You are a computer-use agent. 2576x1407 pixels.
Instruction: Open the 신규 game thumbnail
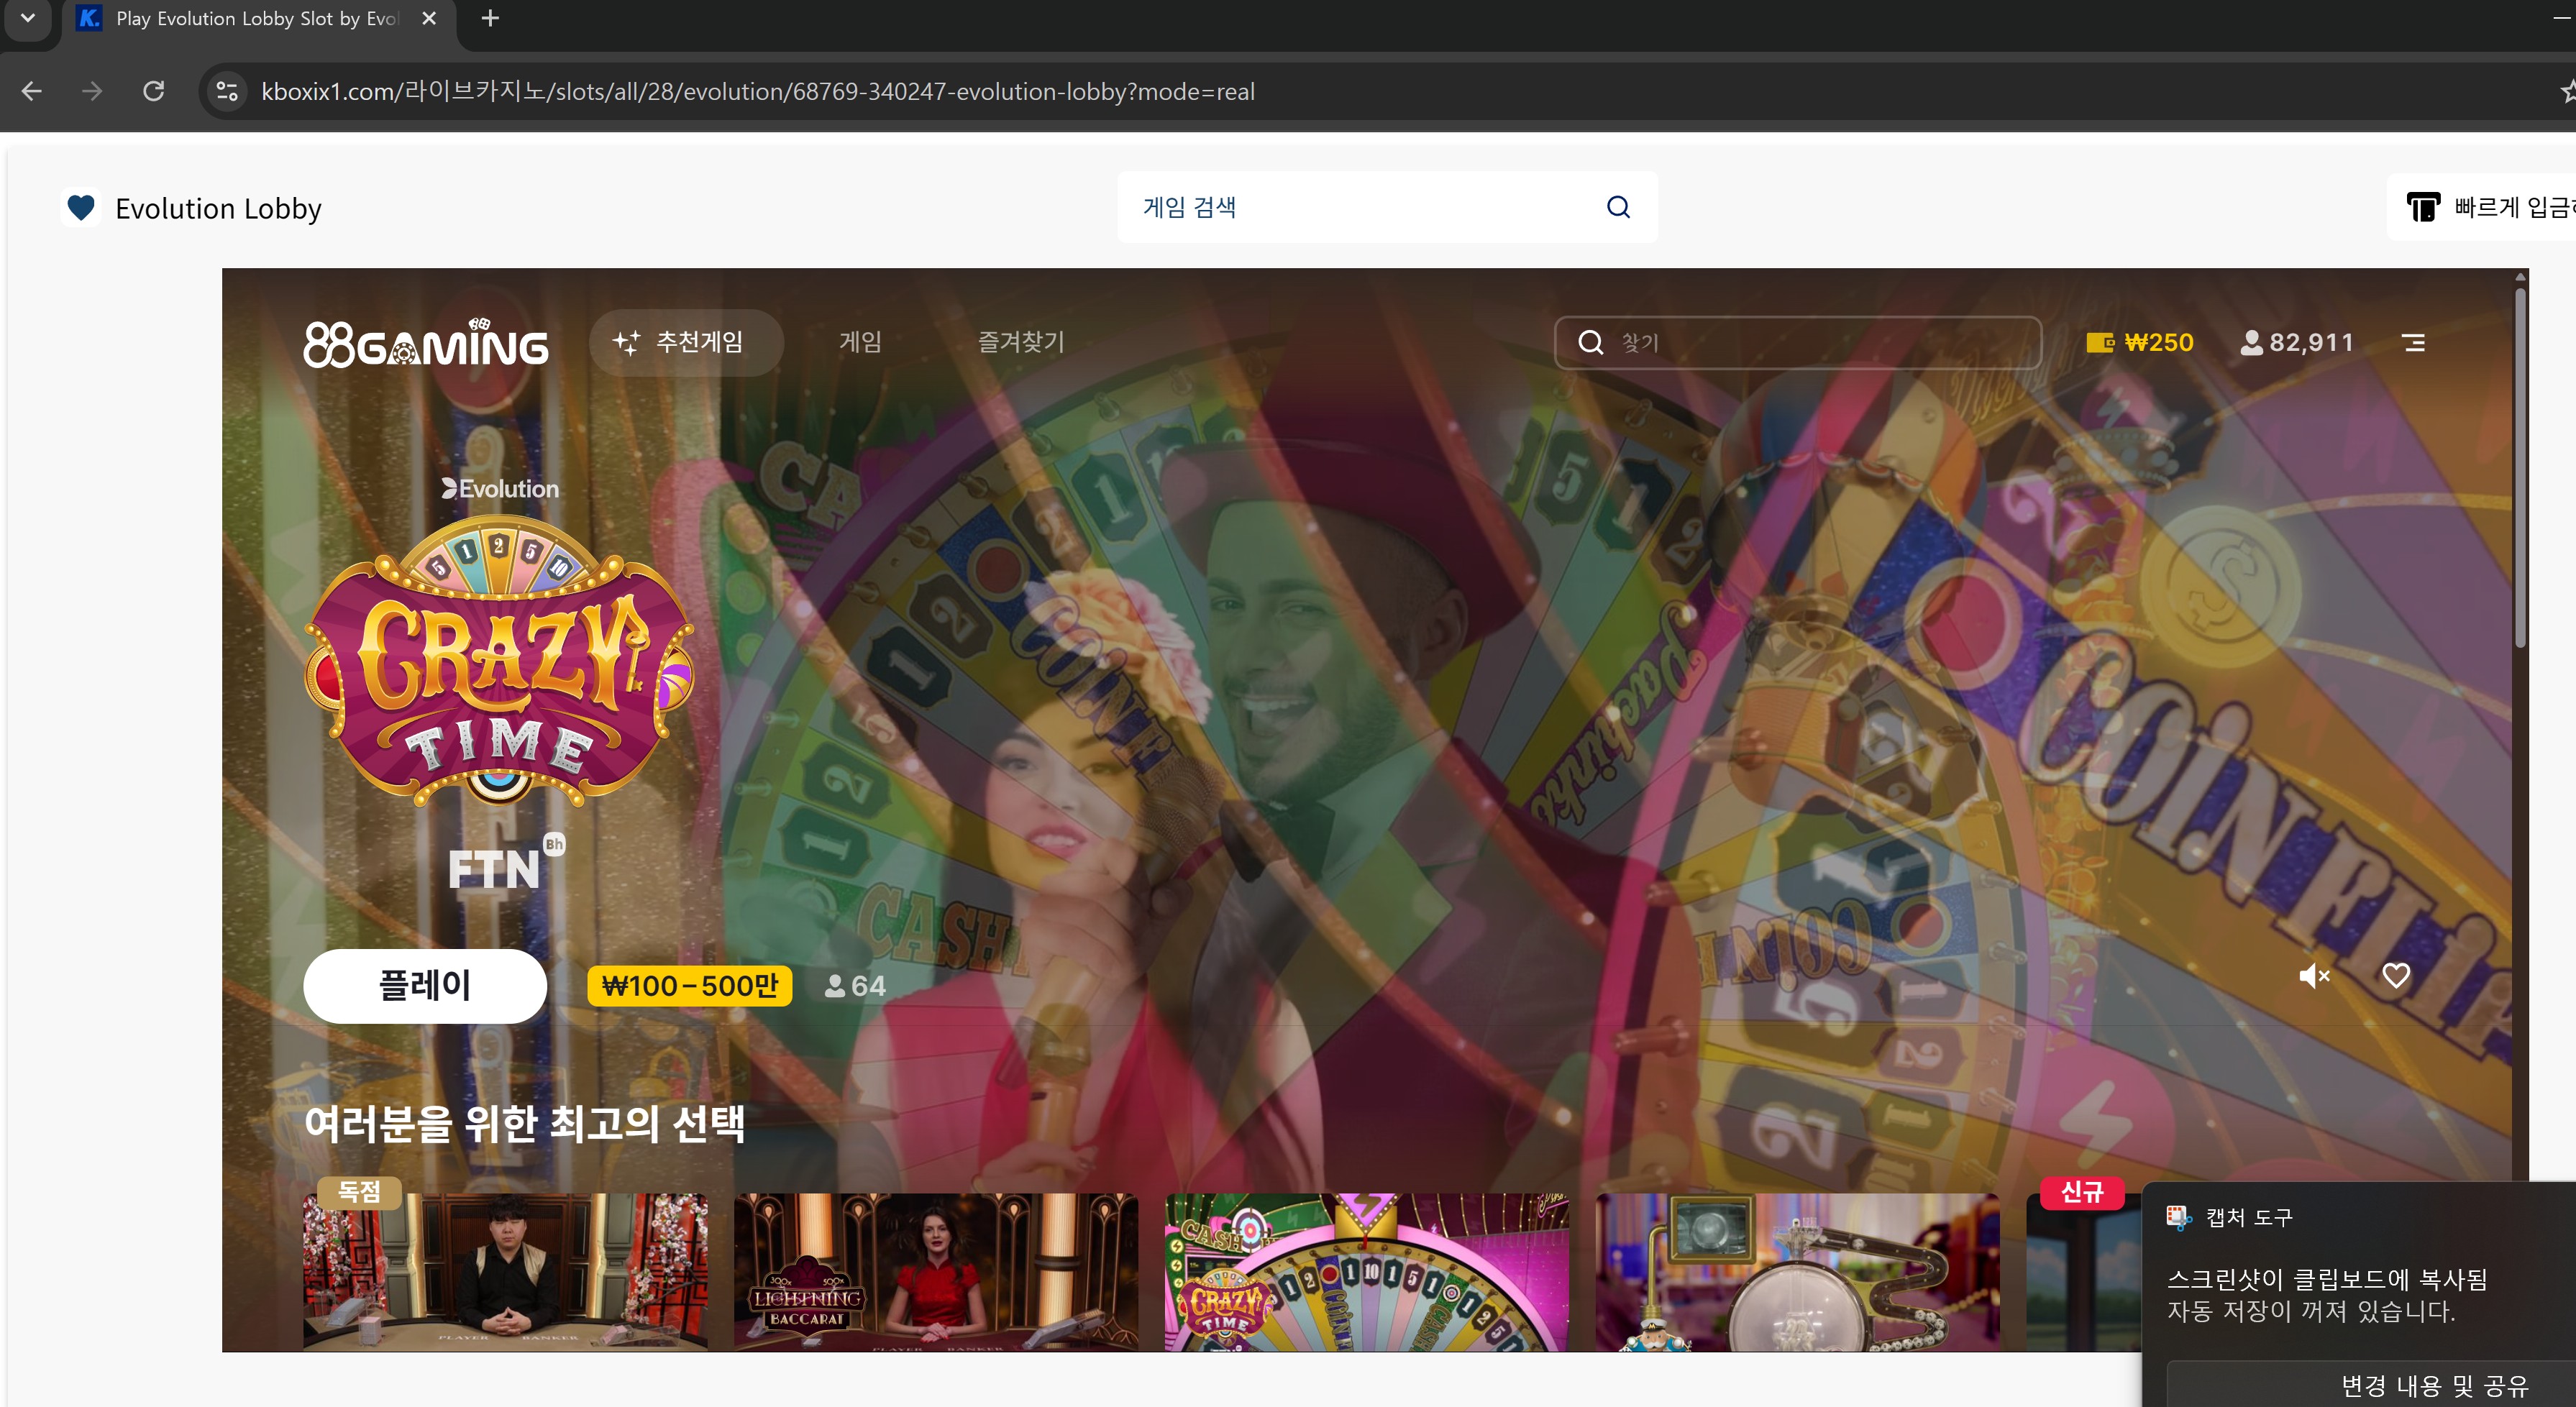pos(2084,1272)
